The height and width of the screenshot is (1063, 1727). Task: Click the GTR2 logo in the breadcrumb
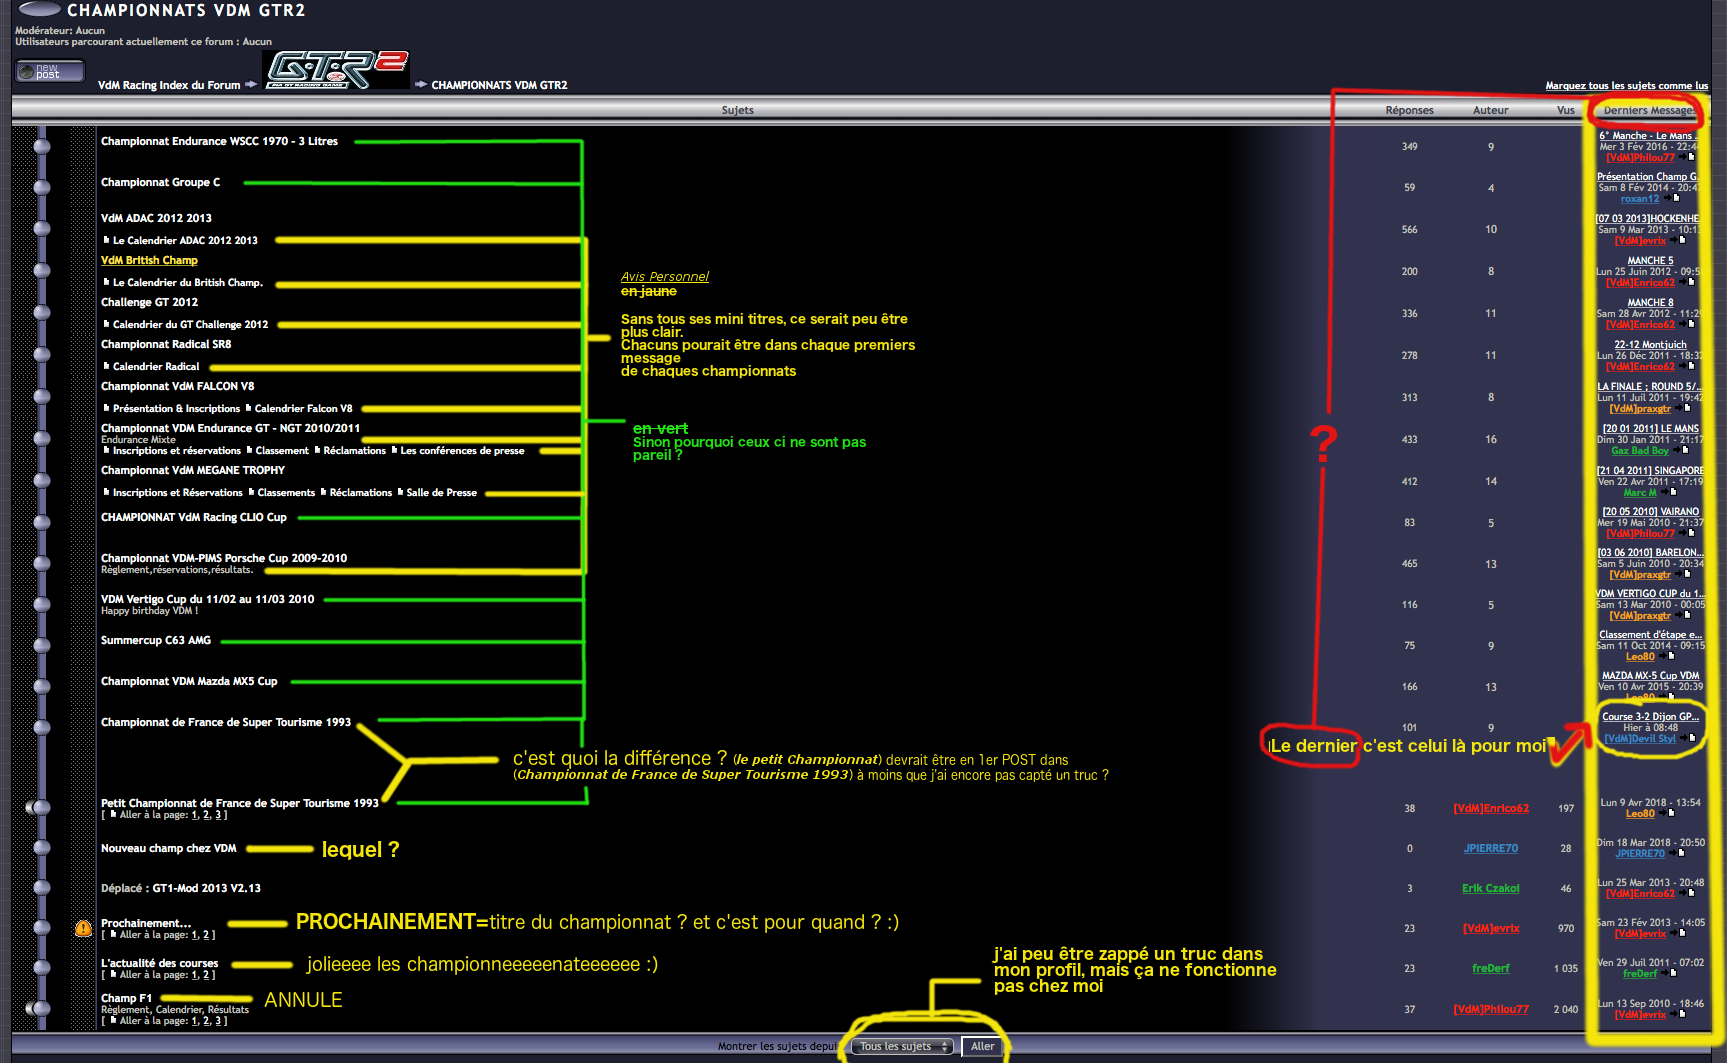pos(336,69)
